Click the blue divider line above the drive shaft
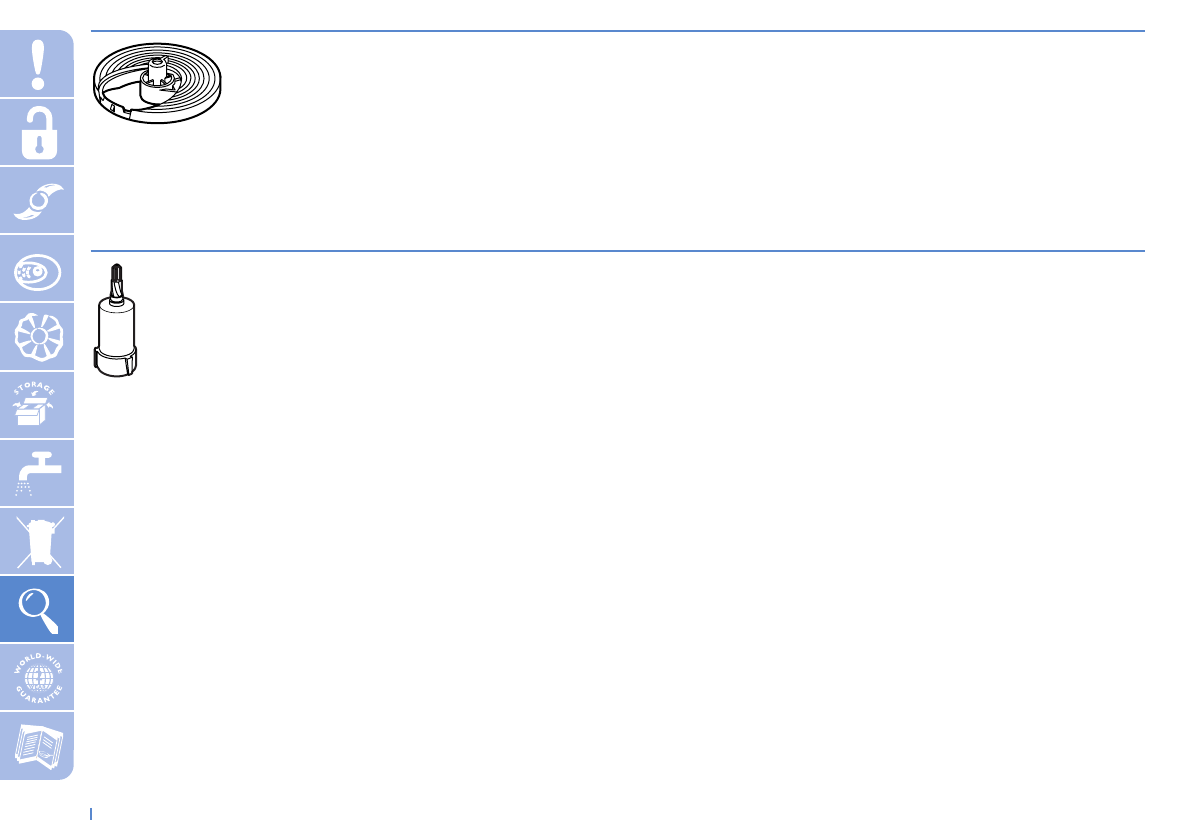The image size is (1190, 838). pos(618,250)
